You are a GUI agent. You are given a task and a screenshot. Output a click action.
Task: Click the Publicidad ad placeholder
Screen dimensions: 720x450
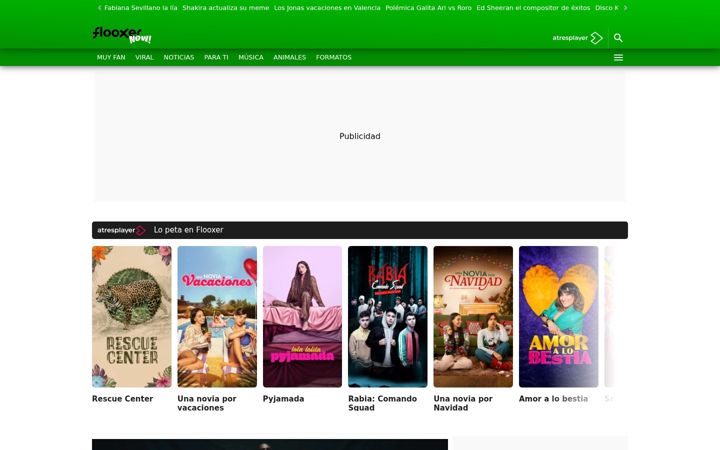pyautogui.click(x=360, y=136)
